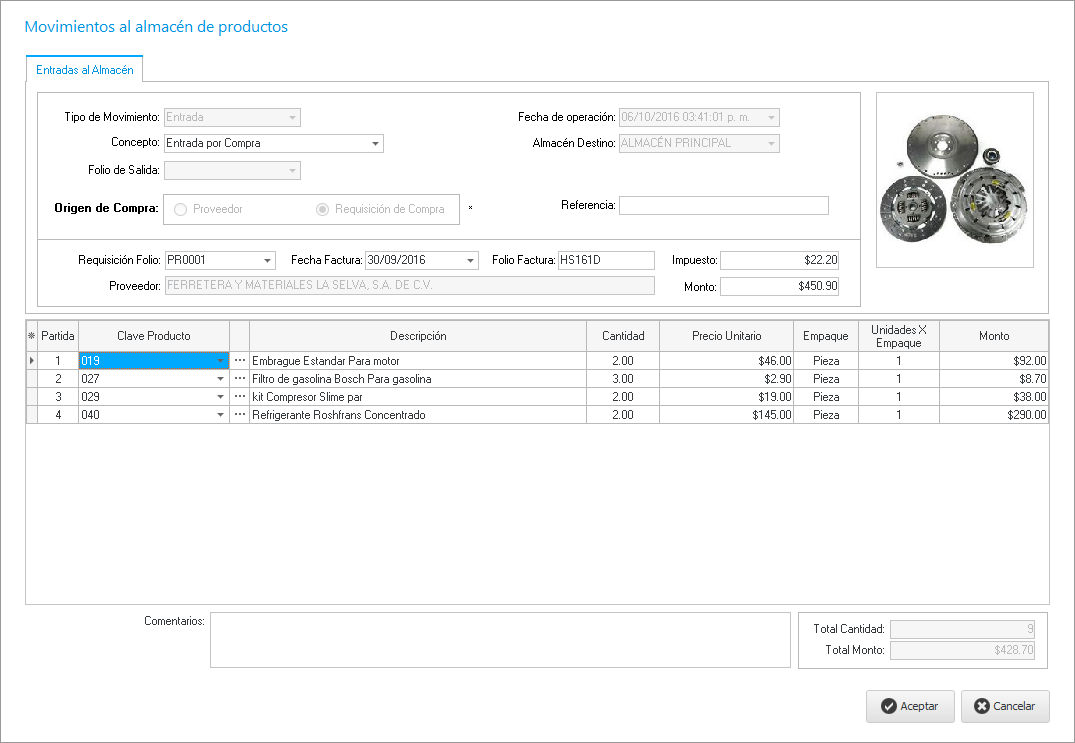Viewport: 1075px width, 743px height.
Task: Expand the Requisición Folio combo box
Action: coord(267,261)
